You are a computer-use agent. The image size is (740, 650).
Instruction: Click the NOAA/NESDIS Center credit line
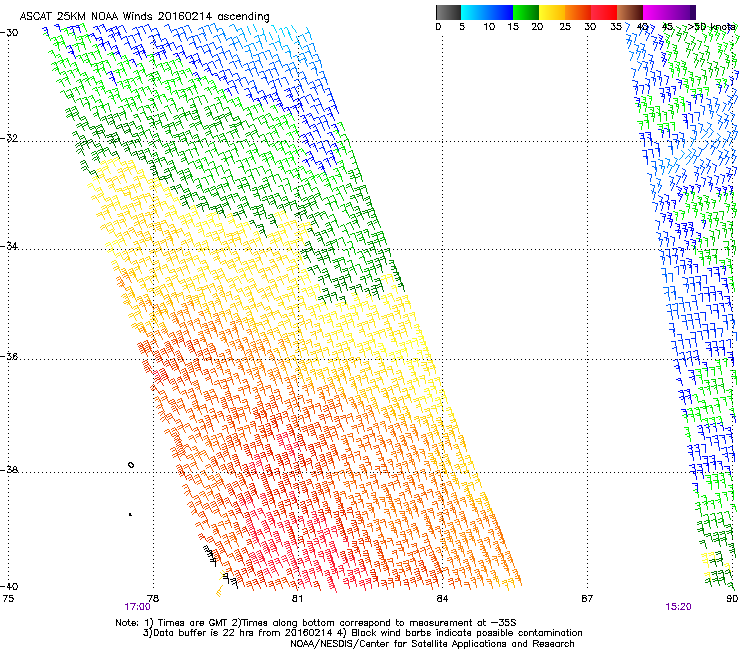(432, 644)
